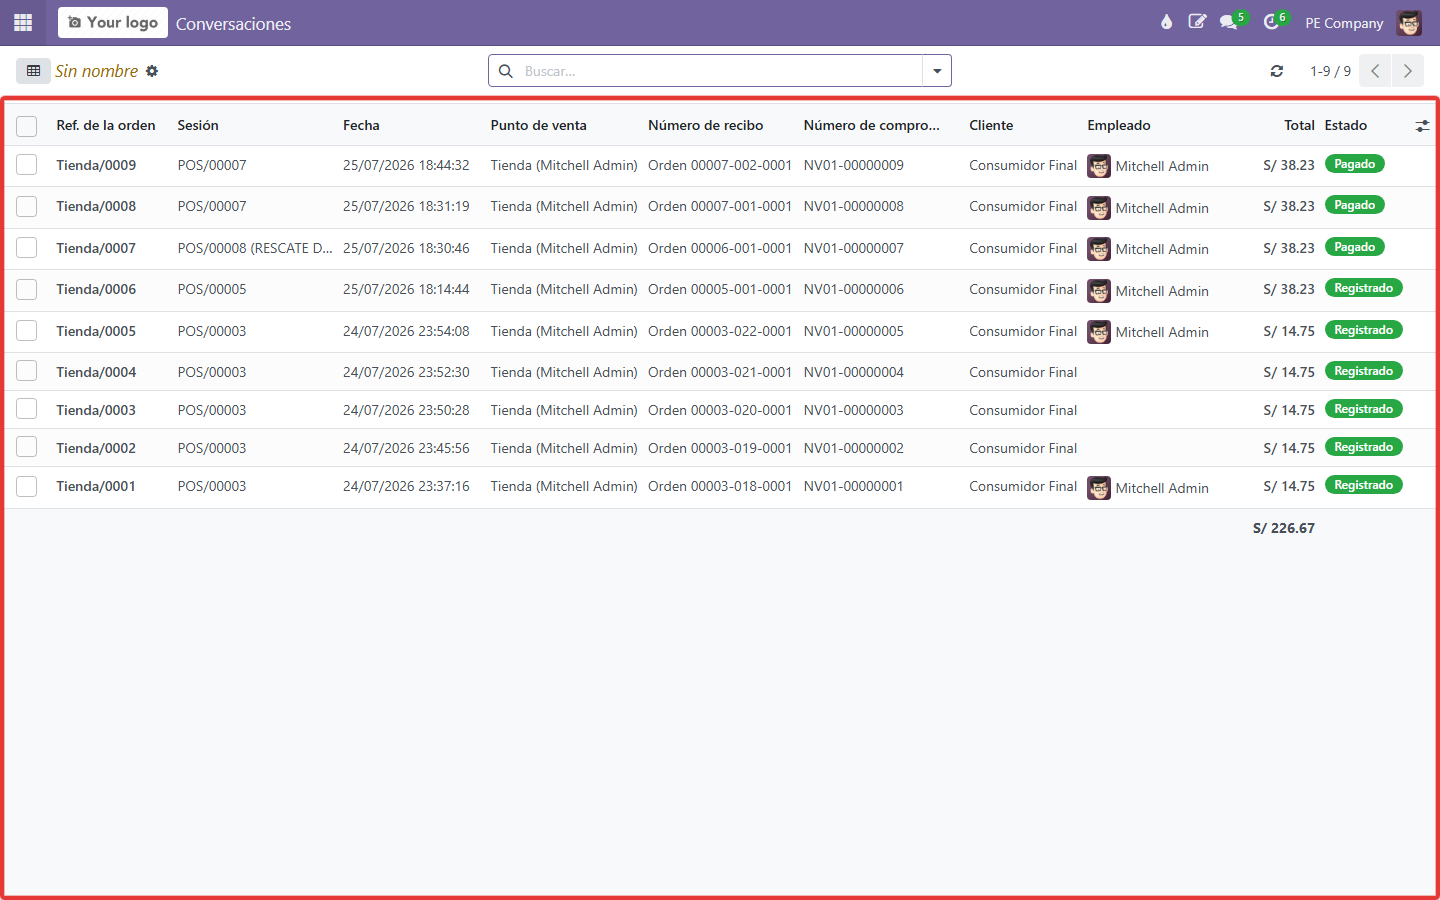
Task: Select the Tienda/0005 row checkbox
Action: [x=27, y=331]
